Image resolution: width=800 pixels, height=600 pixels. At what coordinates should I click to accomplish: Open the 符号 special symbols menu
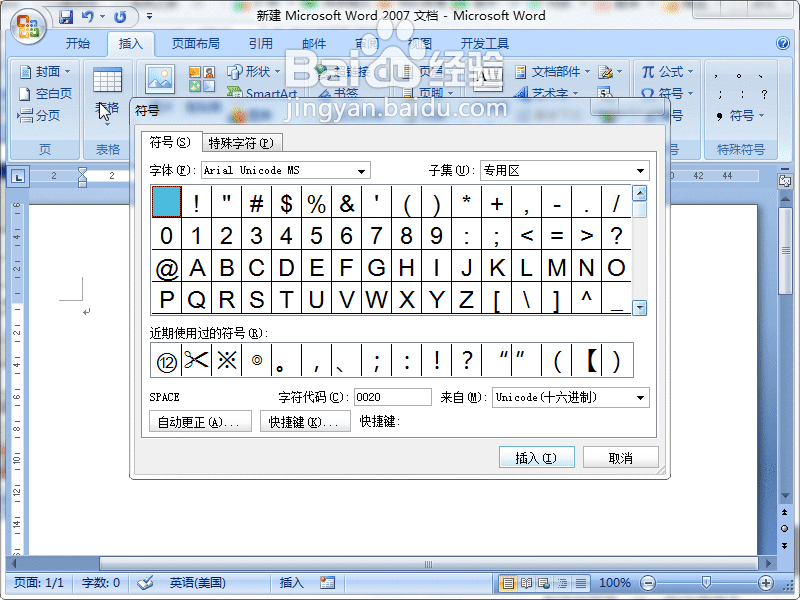(741, 116)
